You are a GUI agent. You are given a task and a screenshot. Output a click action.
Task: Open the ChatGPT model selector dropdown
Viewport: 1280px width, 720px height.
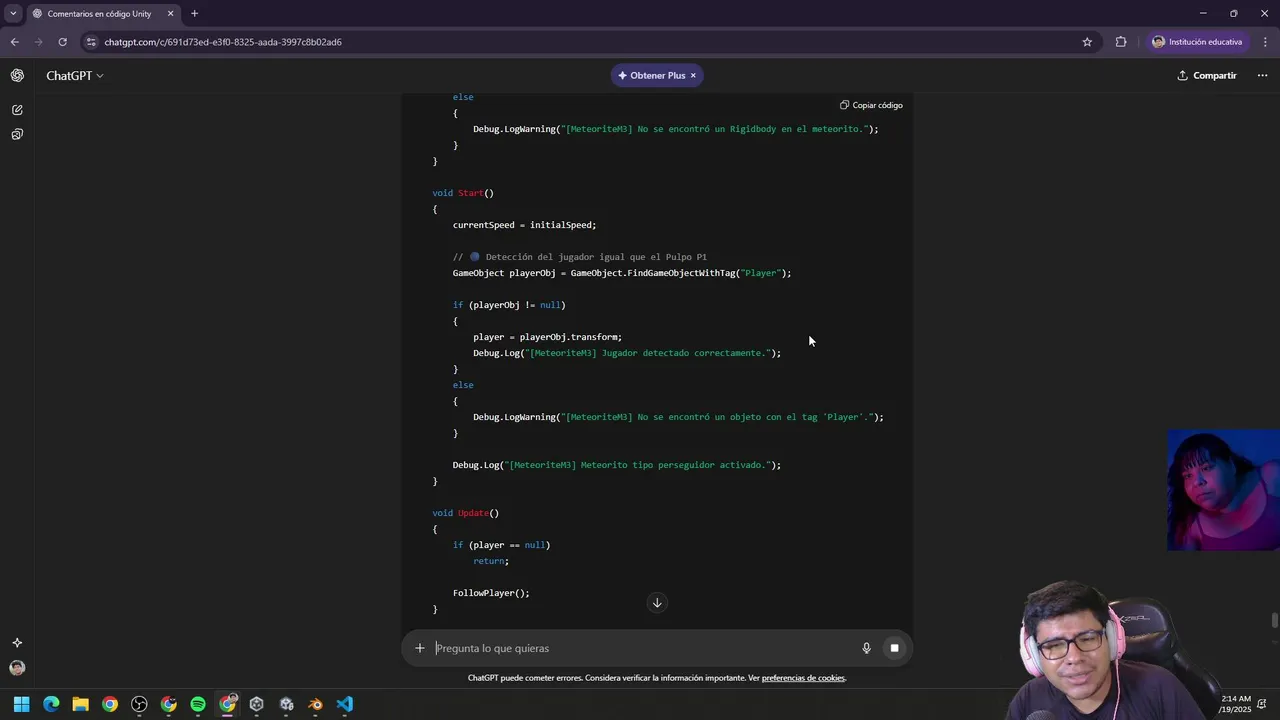[x=74, y=76]
